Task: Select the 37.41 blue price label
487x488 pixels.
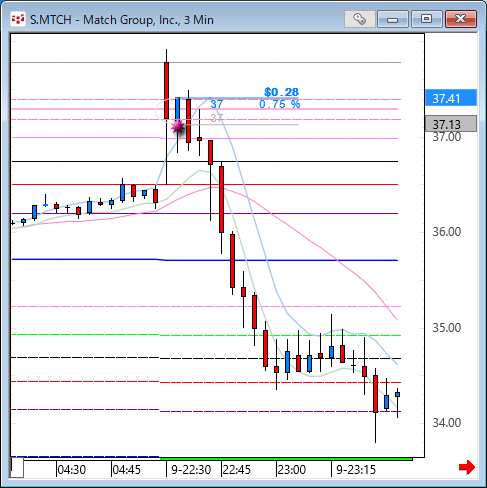Action: click(x=451, y=98)
